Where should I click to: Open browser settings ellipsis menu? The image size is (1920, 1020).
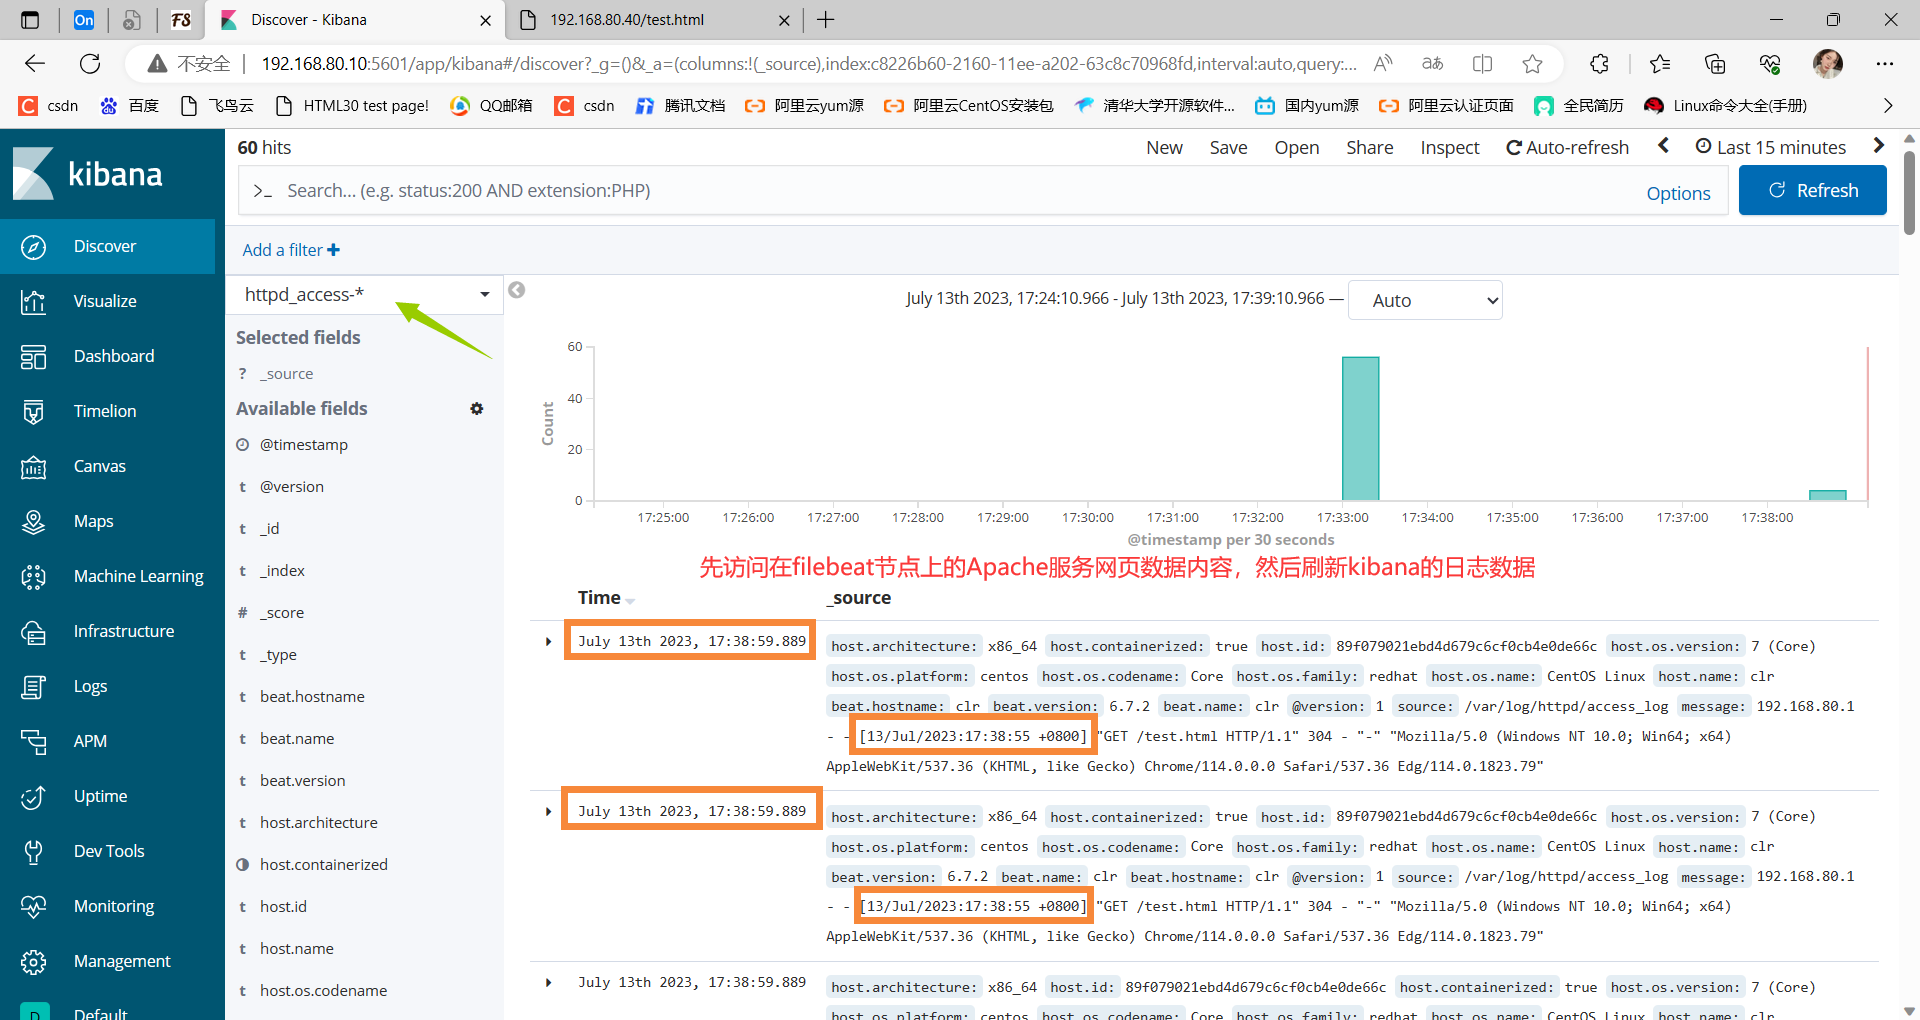[1885, 64]
